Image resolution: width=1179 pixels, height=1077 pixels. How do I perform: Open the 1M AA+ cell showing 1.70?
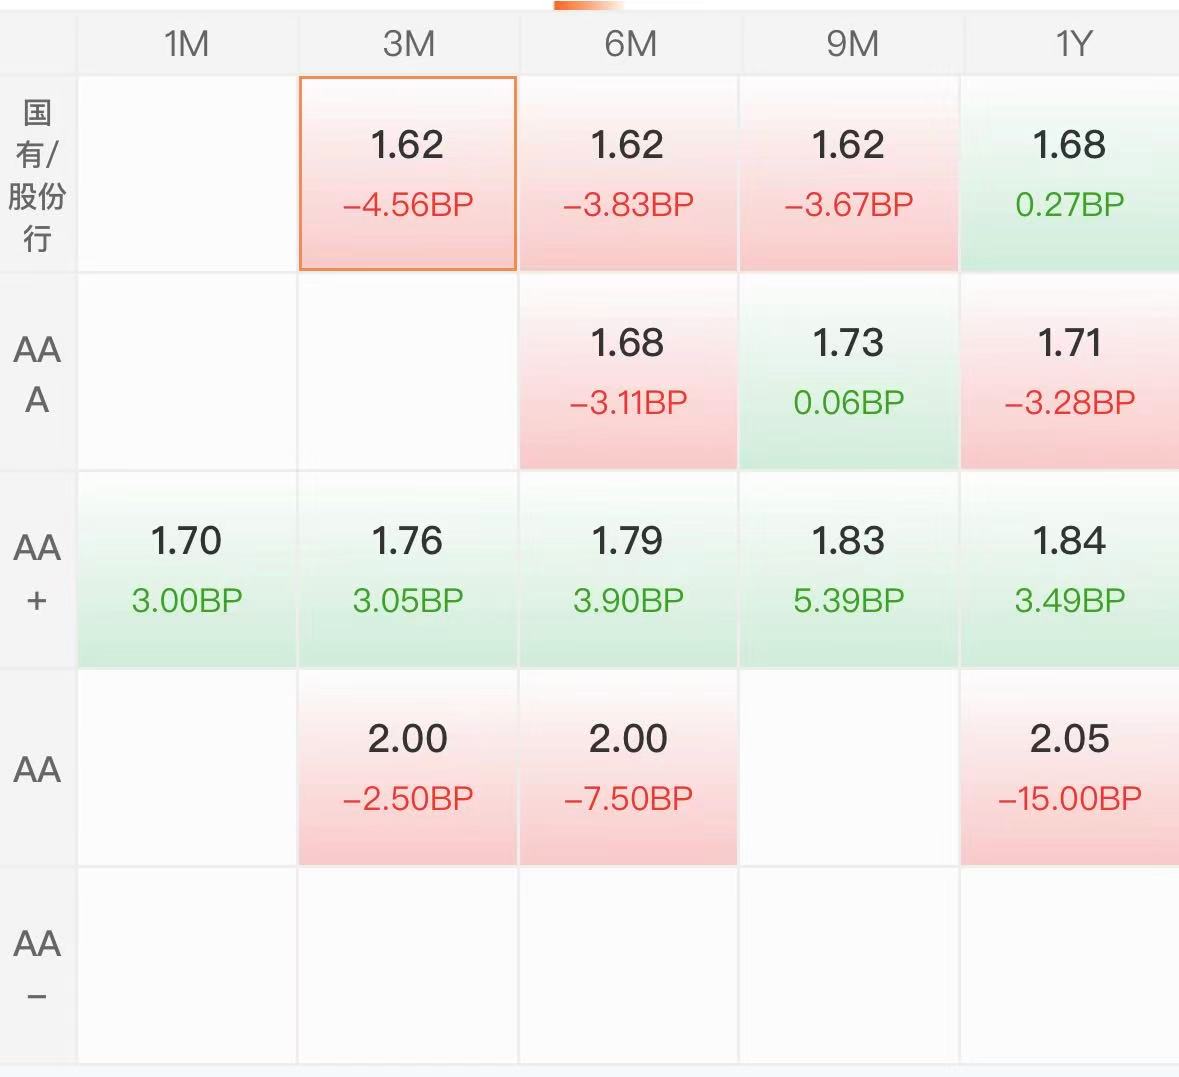(x=186, y=570)
